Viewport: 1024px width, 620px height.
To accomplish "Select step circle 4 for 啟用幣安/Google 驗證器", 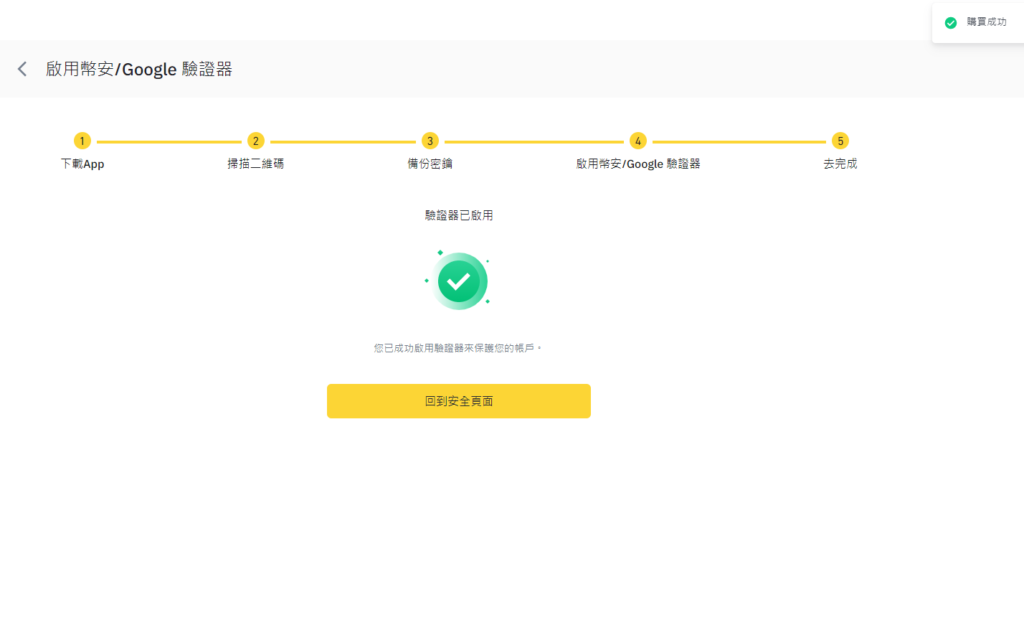I will pyautogui.click(x=637, y=141).
